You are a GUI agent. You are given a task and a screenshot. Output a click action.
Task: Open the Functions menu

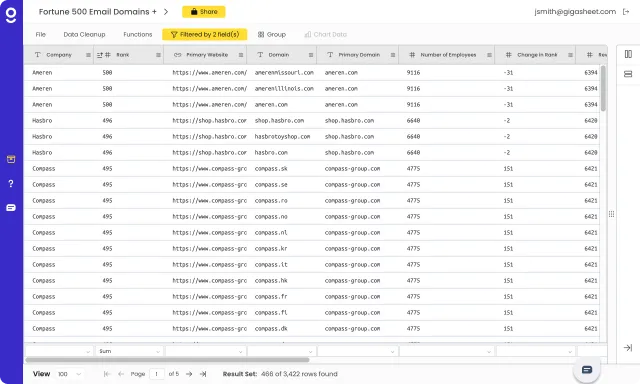coord(138,34)
